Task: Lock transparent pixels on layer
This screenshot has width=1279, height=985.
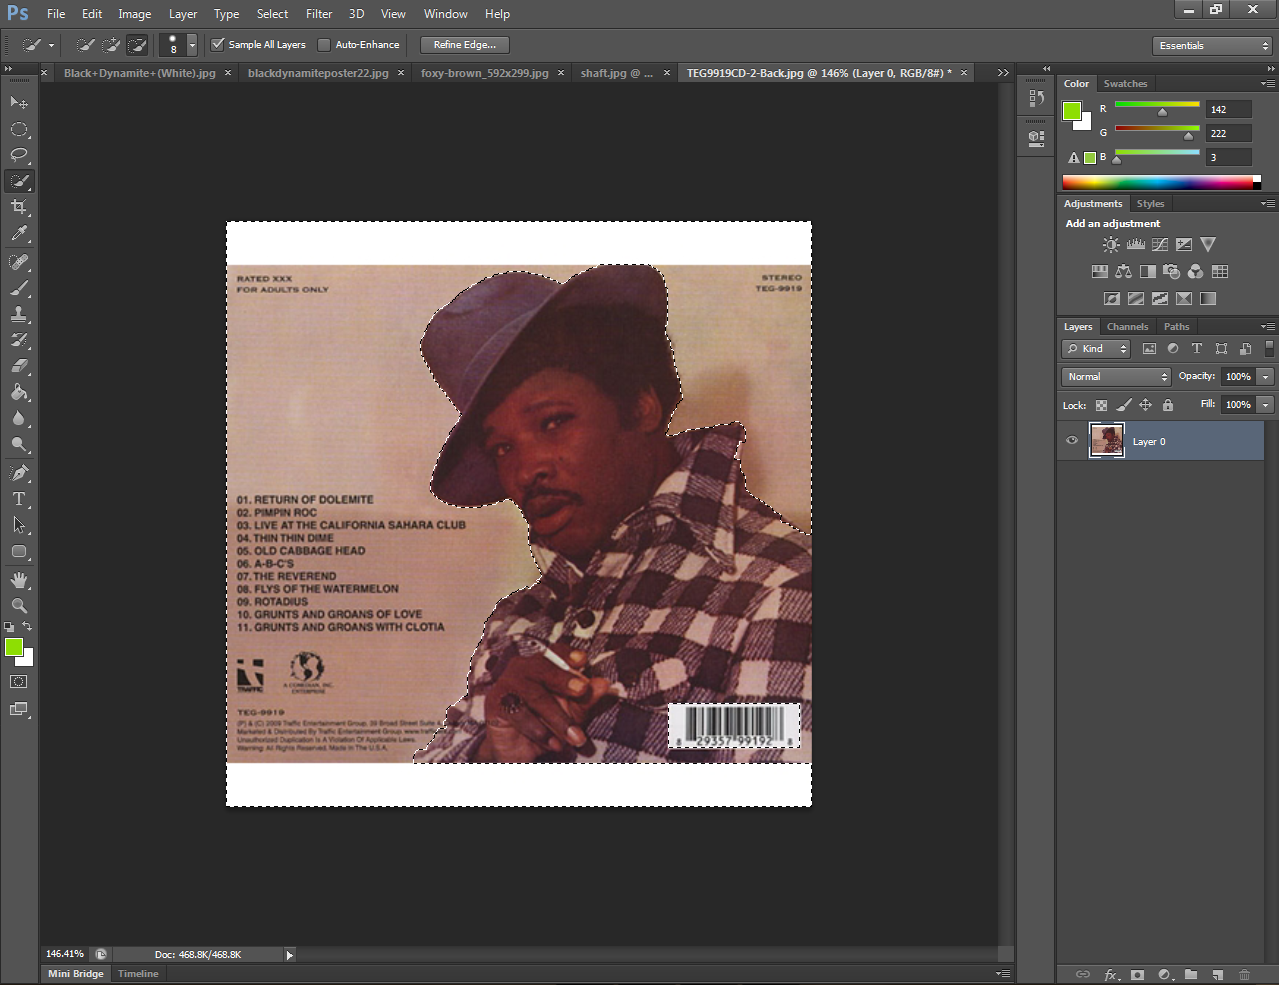Action: click(x=1101, y=405)
